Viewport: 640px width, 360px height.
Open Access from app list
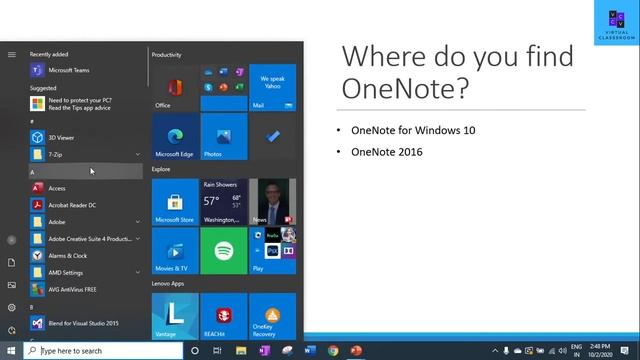pos(86,188)
